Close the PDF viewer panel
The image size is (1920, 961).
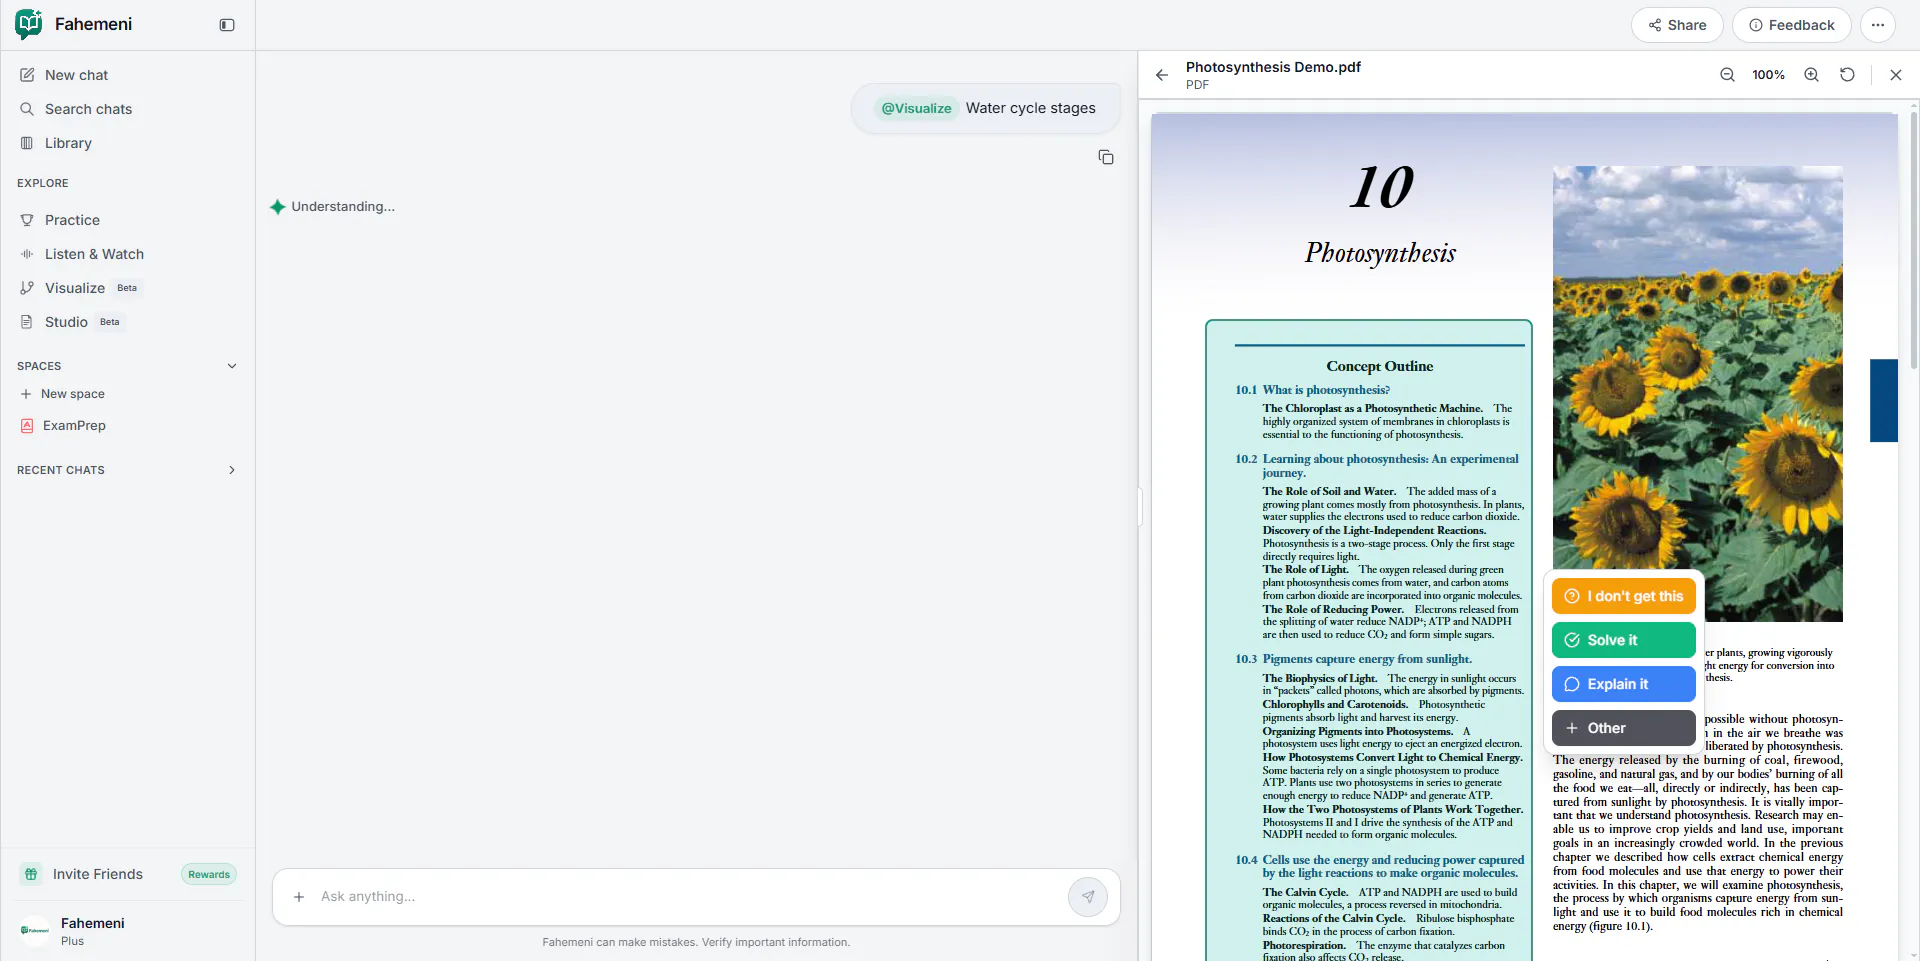(x=1895, y=75)
